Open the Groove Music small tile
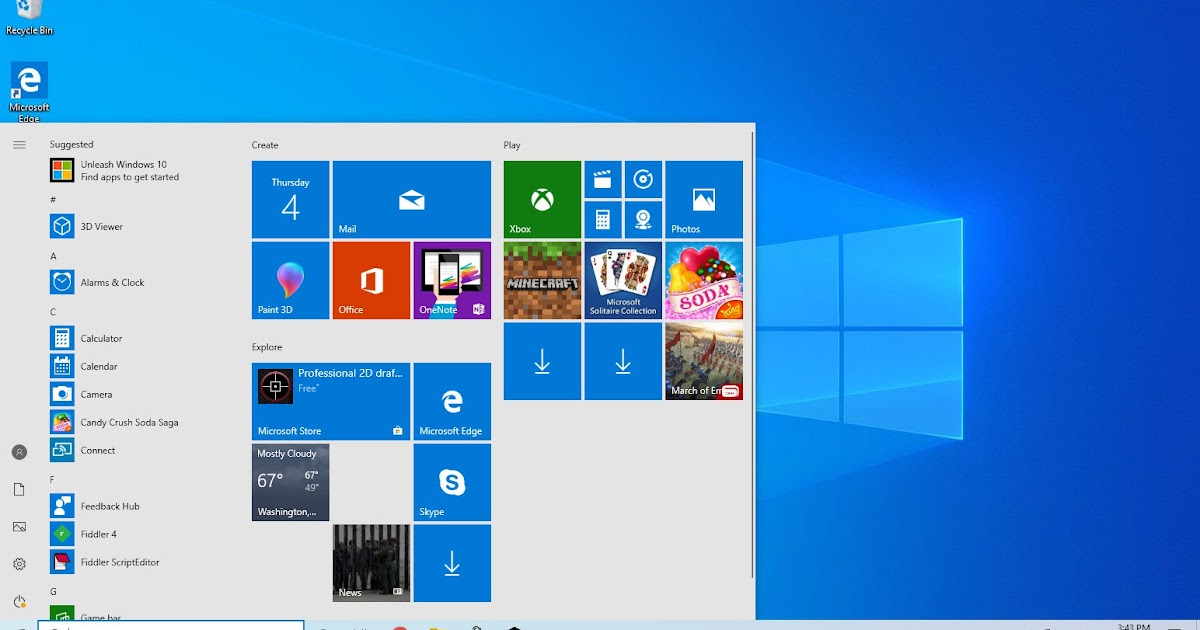This screenshot has height=630, width=1200. click(x=644, y=180)
